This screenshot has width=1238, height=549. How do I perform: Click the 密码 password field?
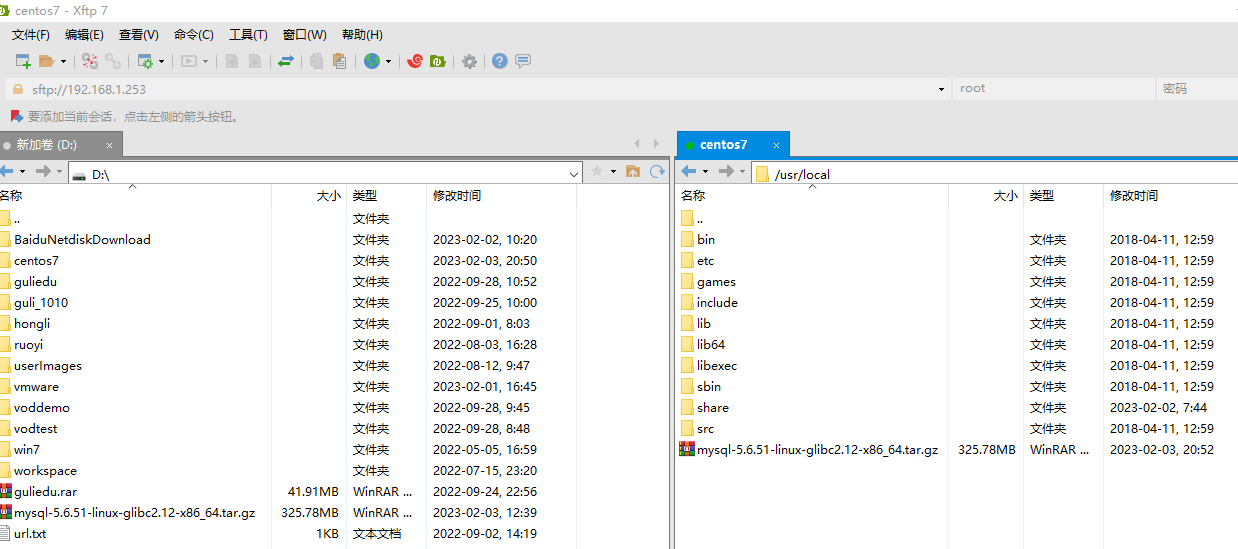tap(1197, 89)
